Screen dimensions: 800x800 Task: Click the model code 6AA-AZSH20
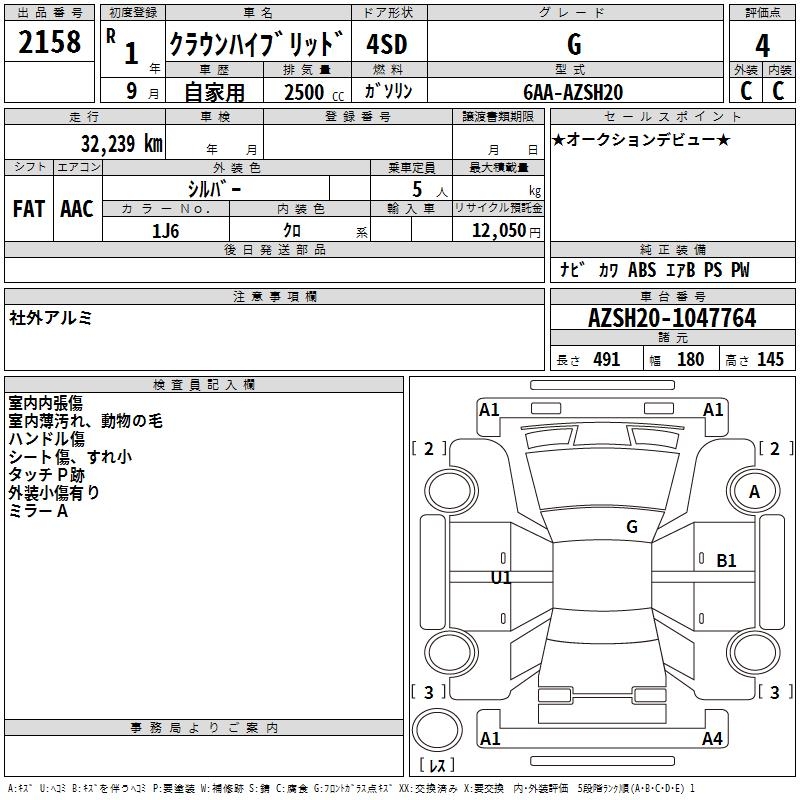(573, 92)
